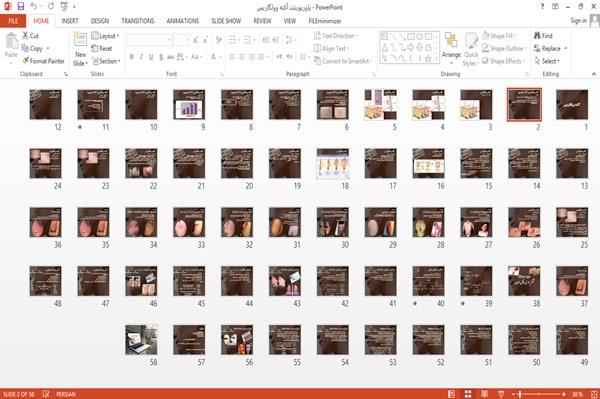
Task: Click the user account avatar
Action: (x=595, y=21)
